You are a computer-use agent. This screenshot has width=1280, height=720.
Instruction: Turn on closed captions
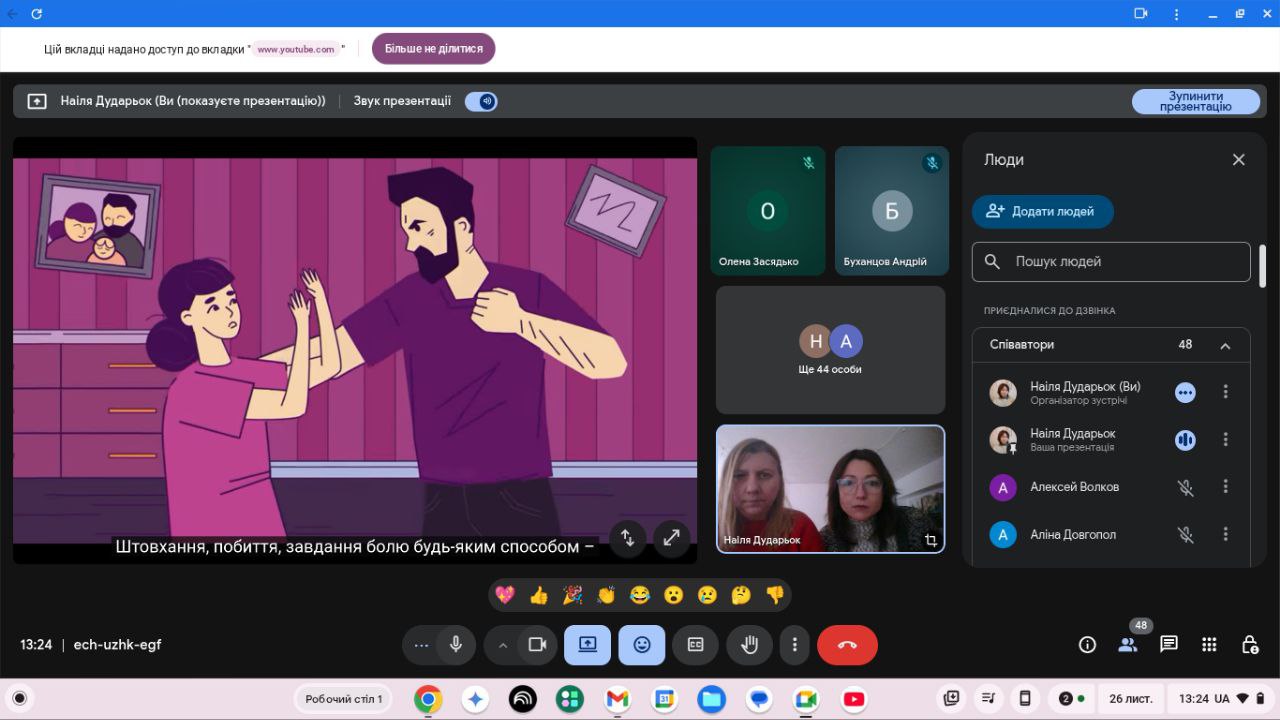tap(695, 645)
